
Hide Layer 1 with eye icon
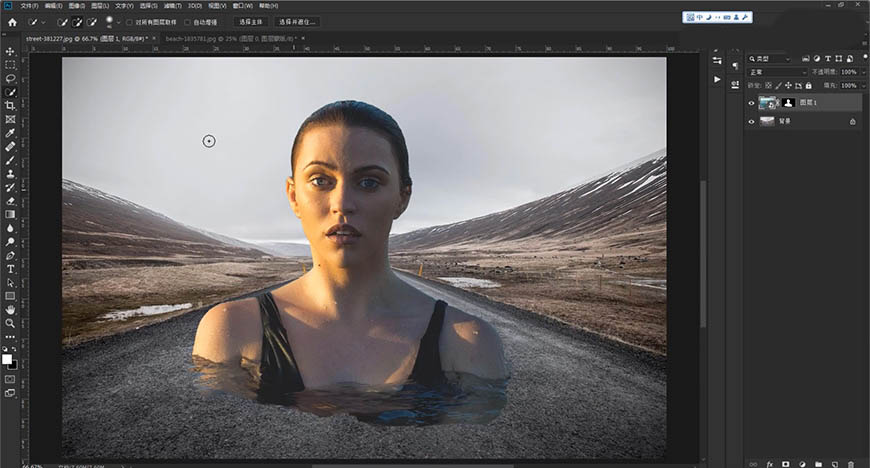[x=752, y=103]
